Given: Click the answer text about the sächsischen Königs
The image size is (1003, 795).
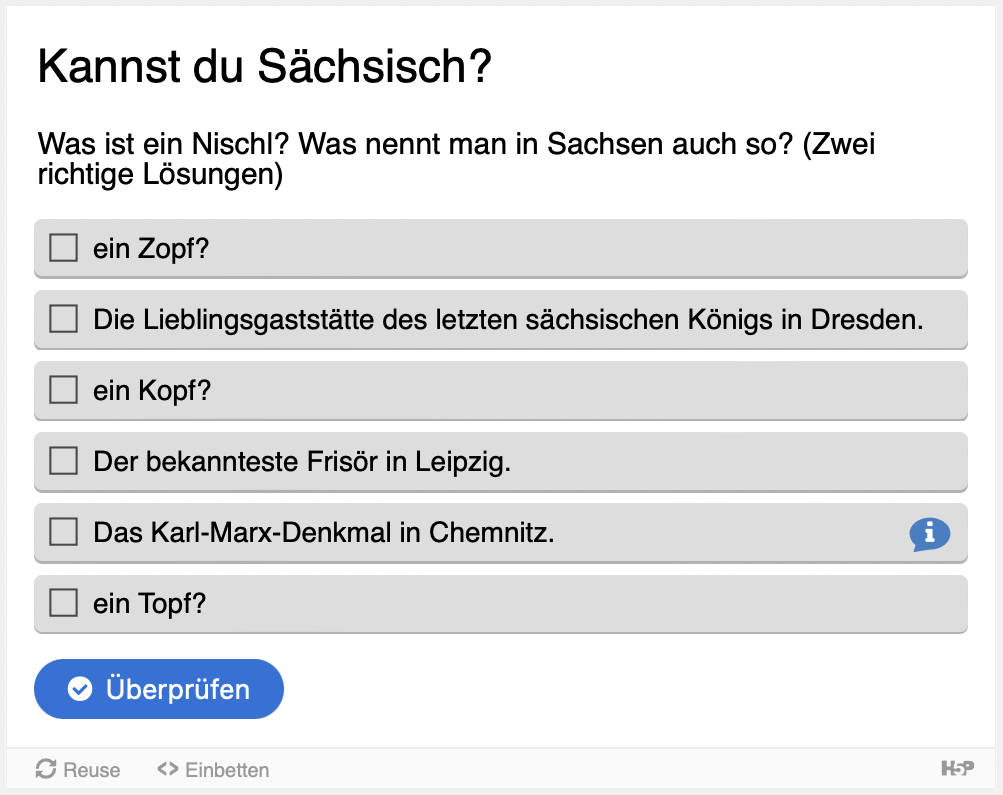Looking at the screenshot, I should click(508, 320).
